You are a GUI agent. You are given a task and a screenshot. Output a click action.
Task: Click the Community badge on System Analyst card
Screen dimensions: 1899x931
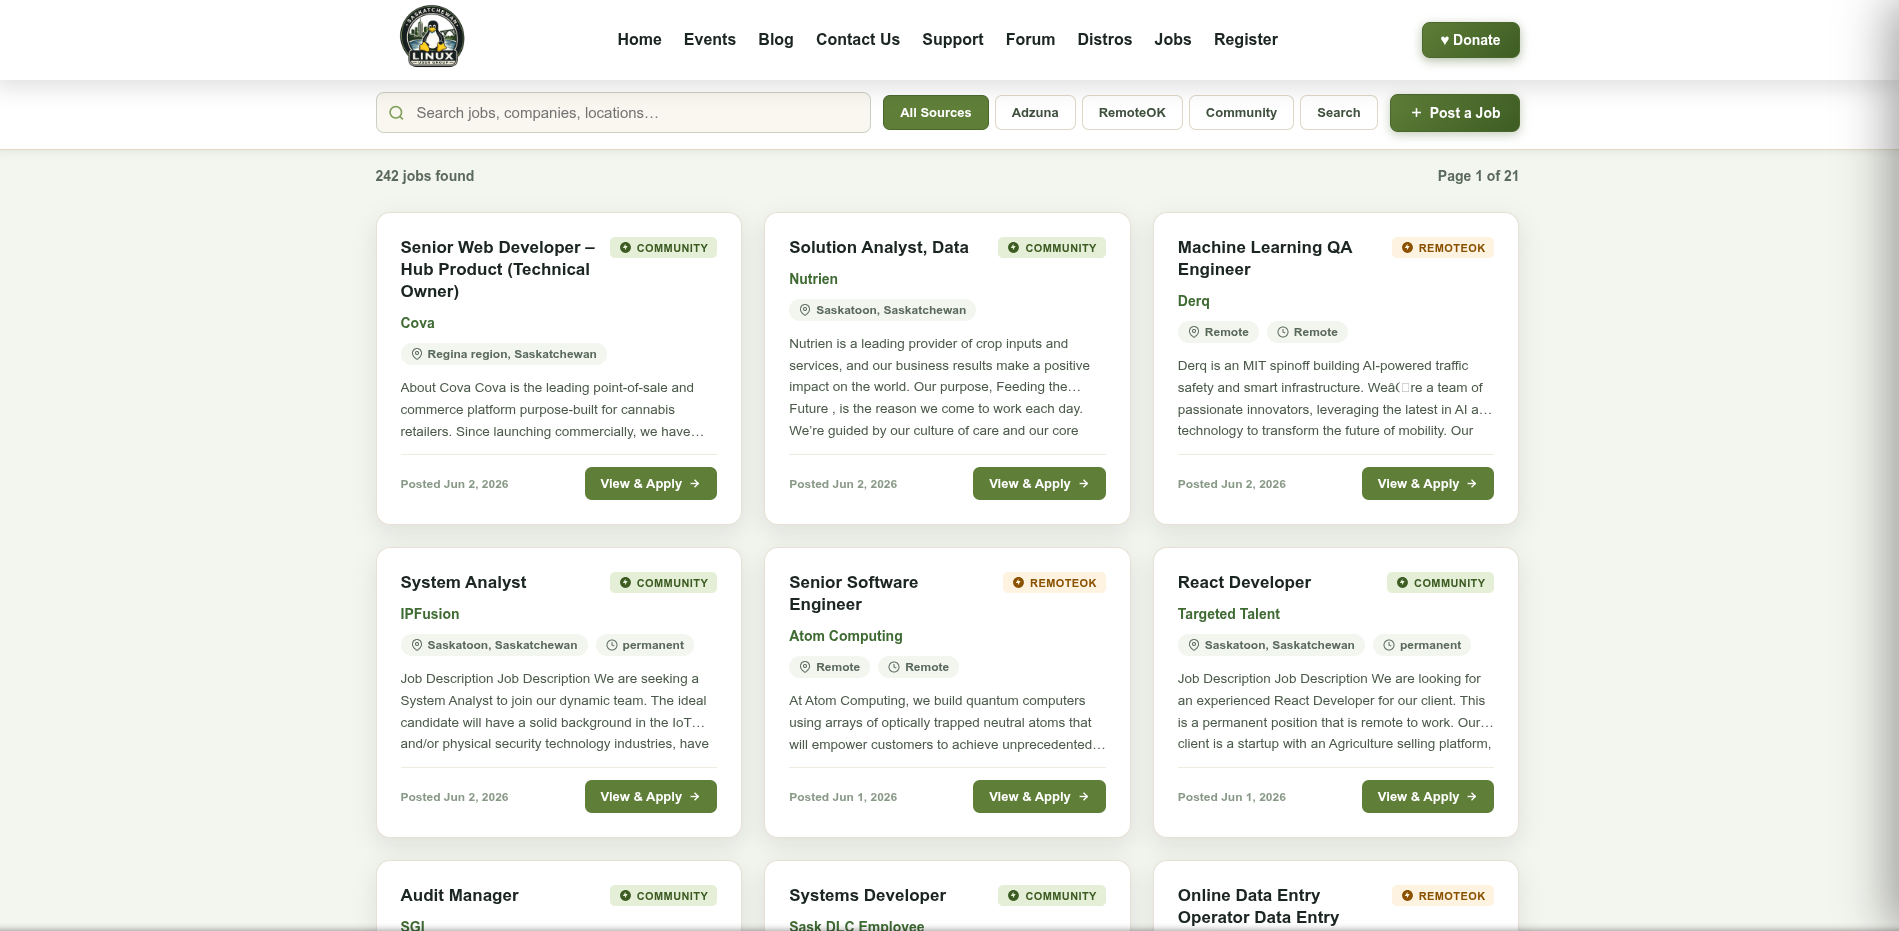click(663, 583)
